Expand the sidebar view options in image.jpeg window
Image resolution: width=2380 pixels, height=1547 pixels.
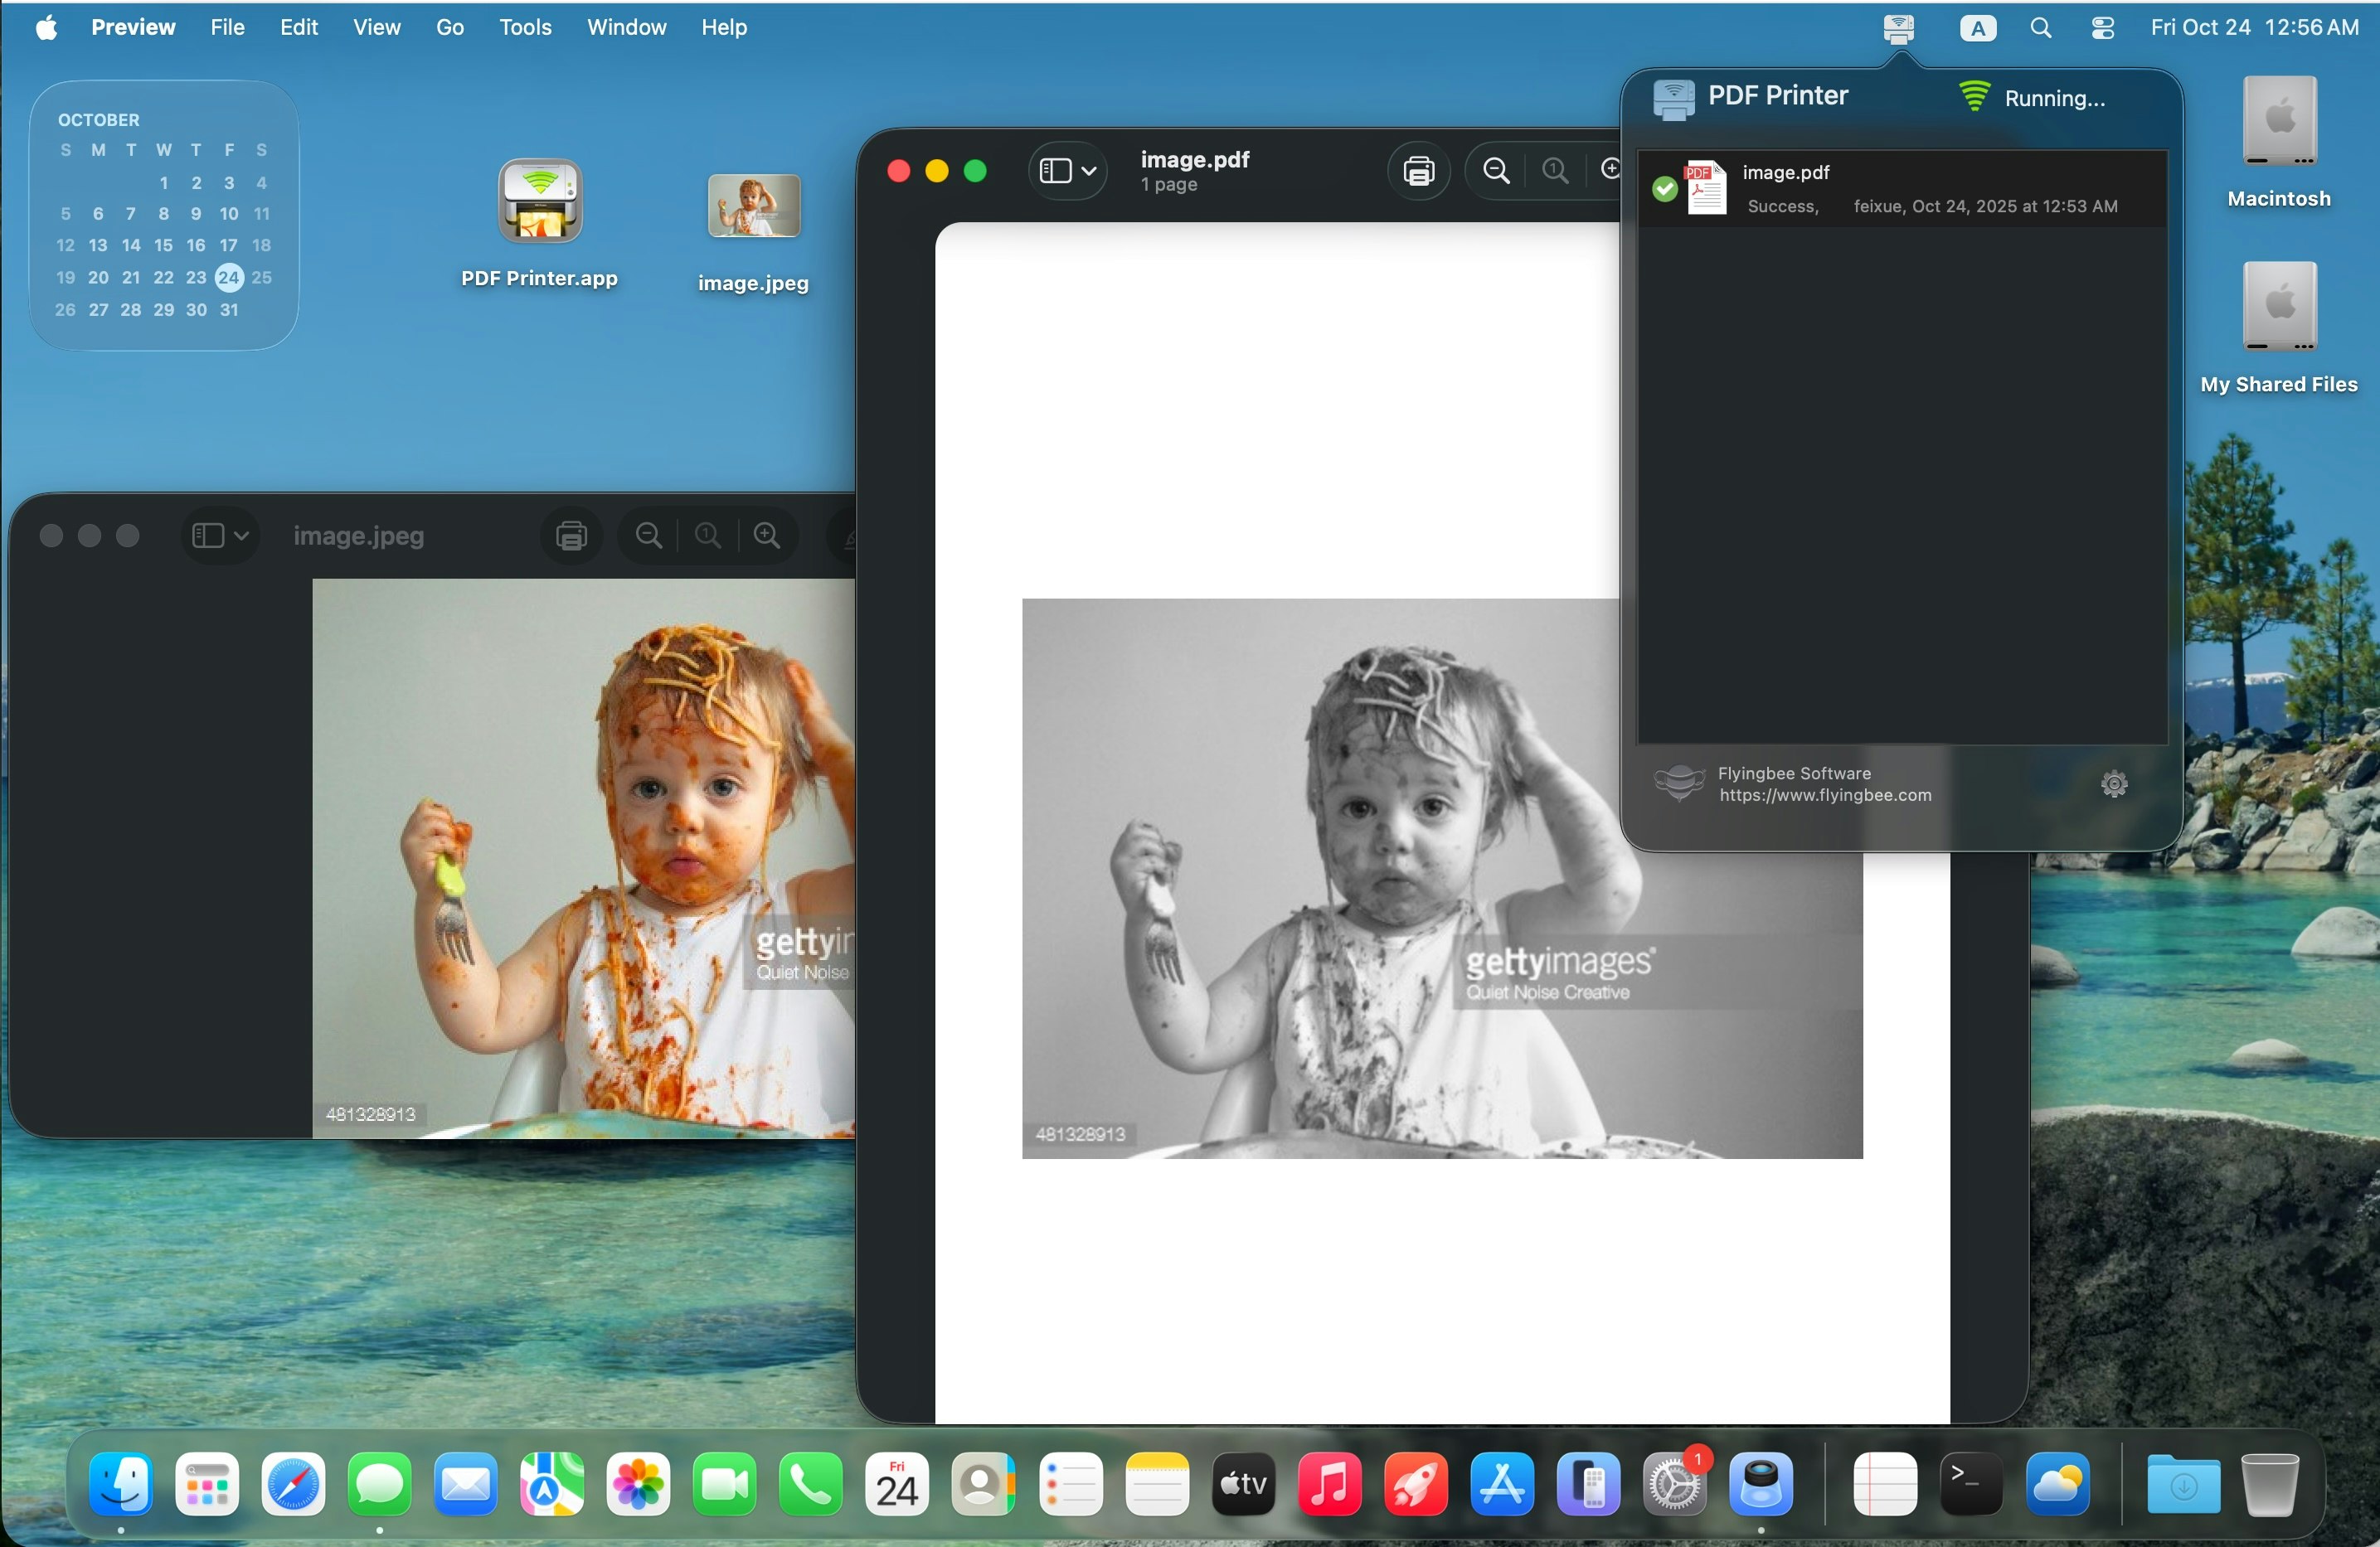242,535
